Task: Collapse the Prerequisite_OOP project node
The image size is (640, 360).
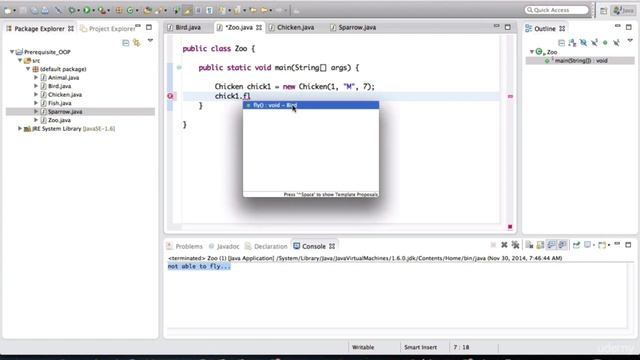Action: pyautogui.click(x=12, y=52)
